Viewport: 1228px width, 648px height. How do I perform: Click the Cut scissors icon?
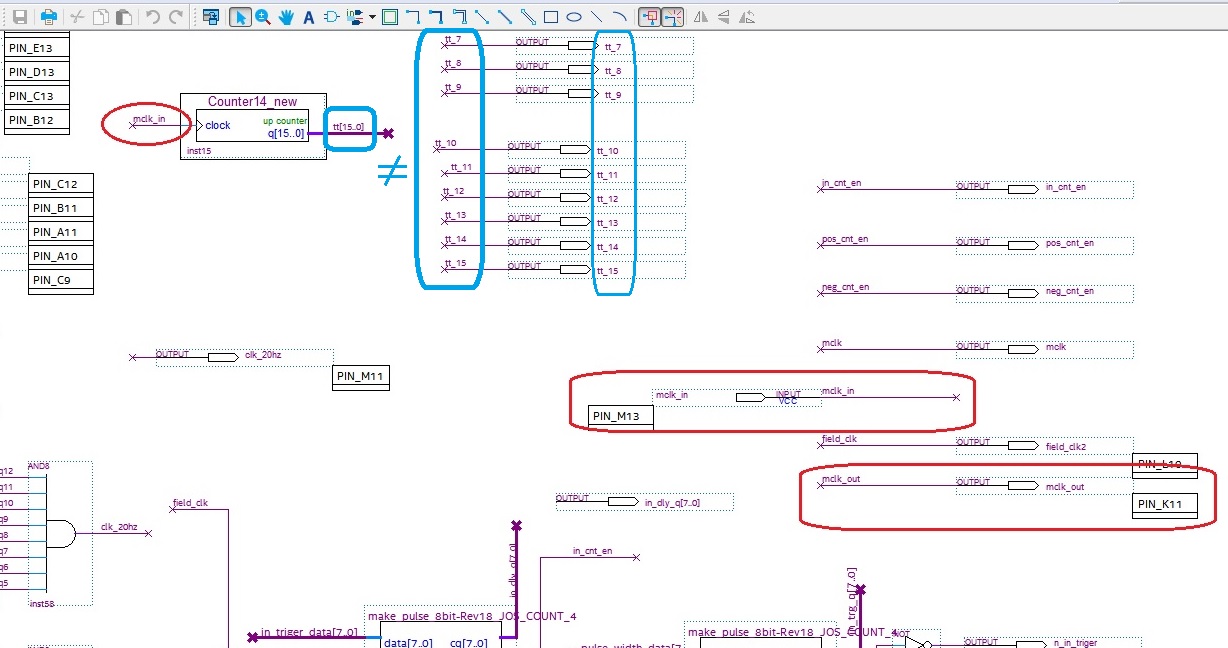(x=78, y=17)
